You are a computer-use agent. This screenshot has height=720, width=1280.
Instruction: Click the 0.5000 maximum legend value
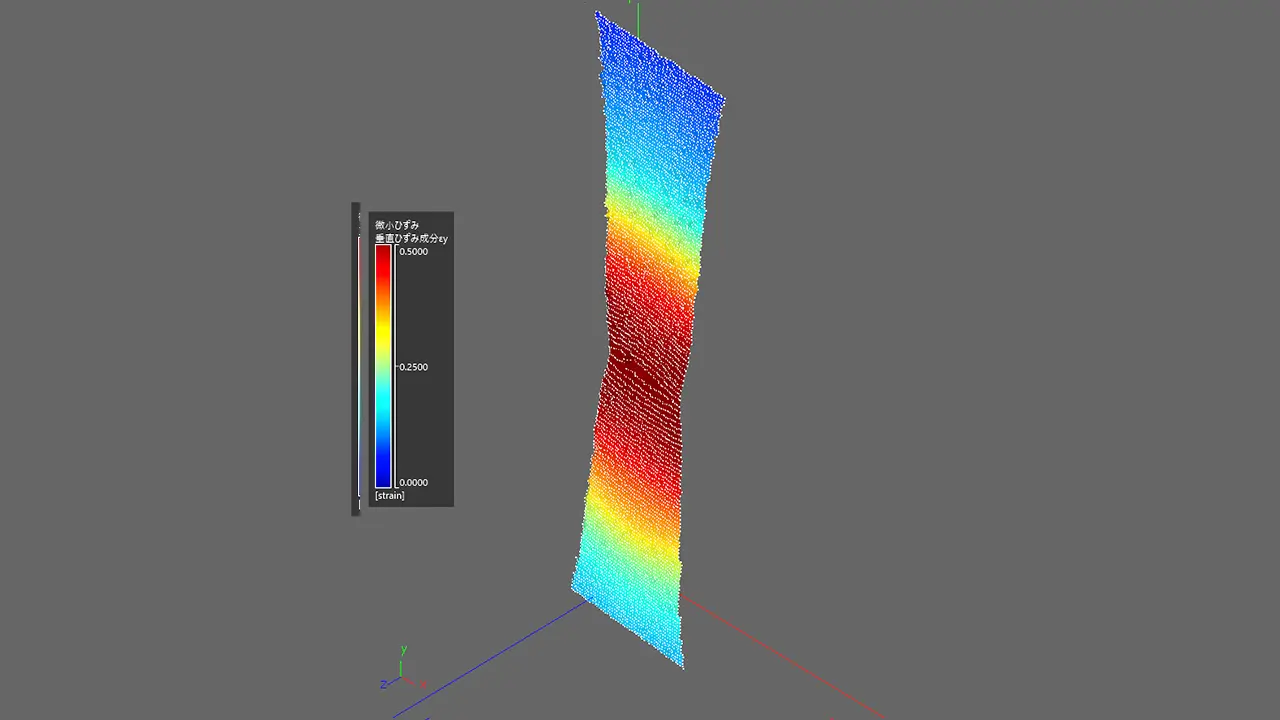(413, 251)
